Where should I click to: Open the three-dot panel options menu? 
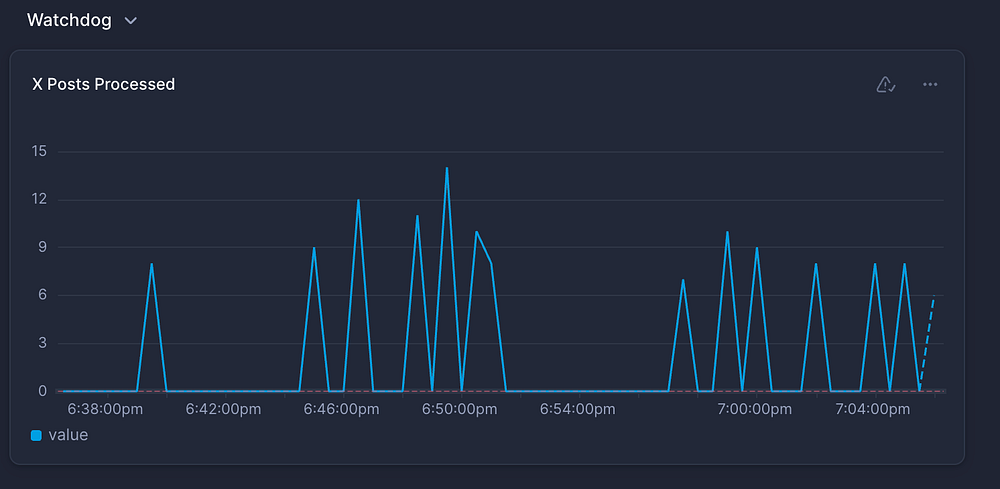930,84
